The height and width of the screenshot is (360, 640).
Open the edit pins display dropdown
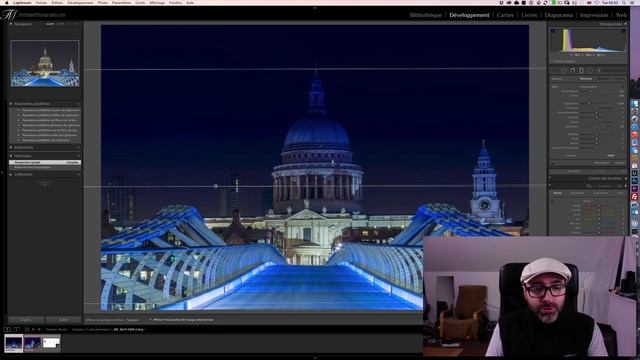132,320
